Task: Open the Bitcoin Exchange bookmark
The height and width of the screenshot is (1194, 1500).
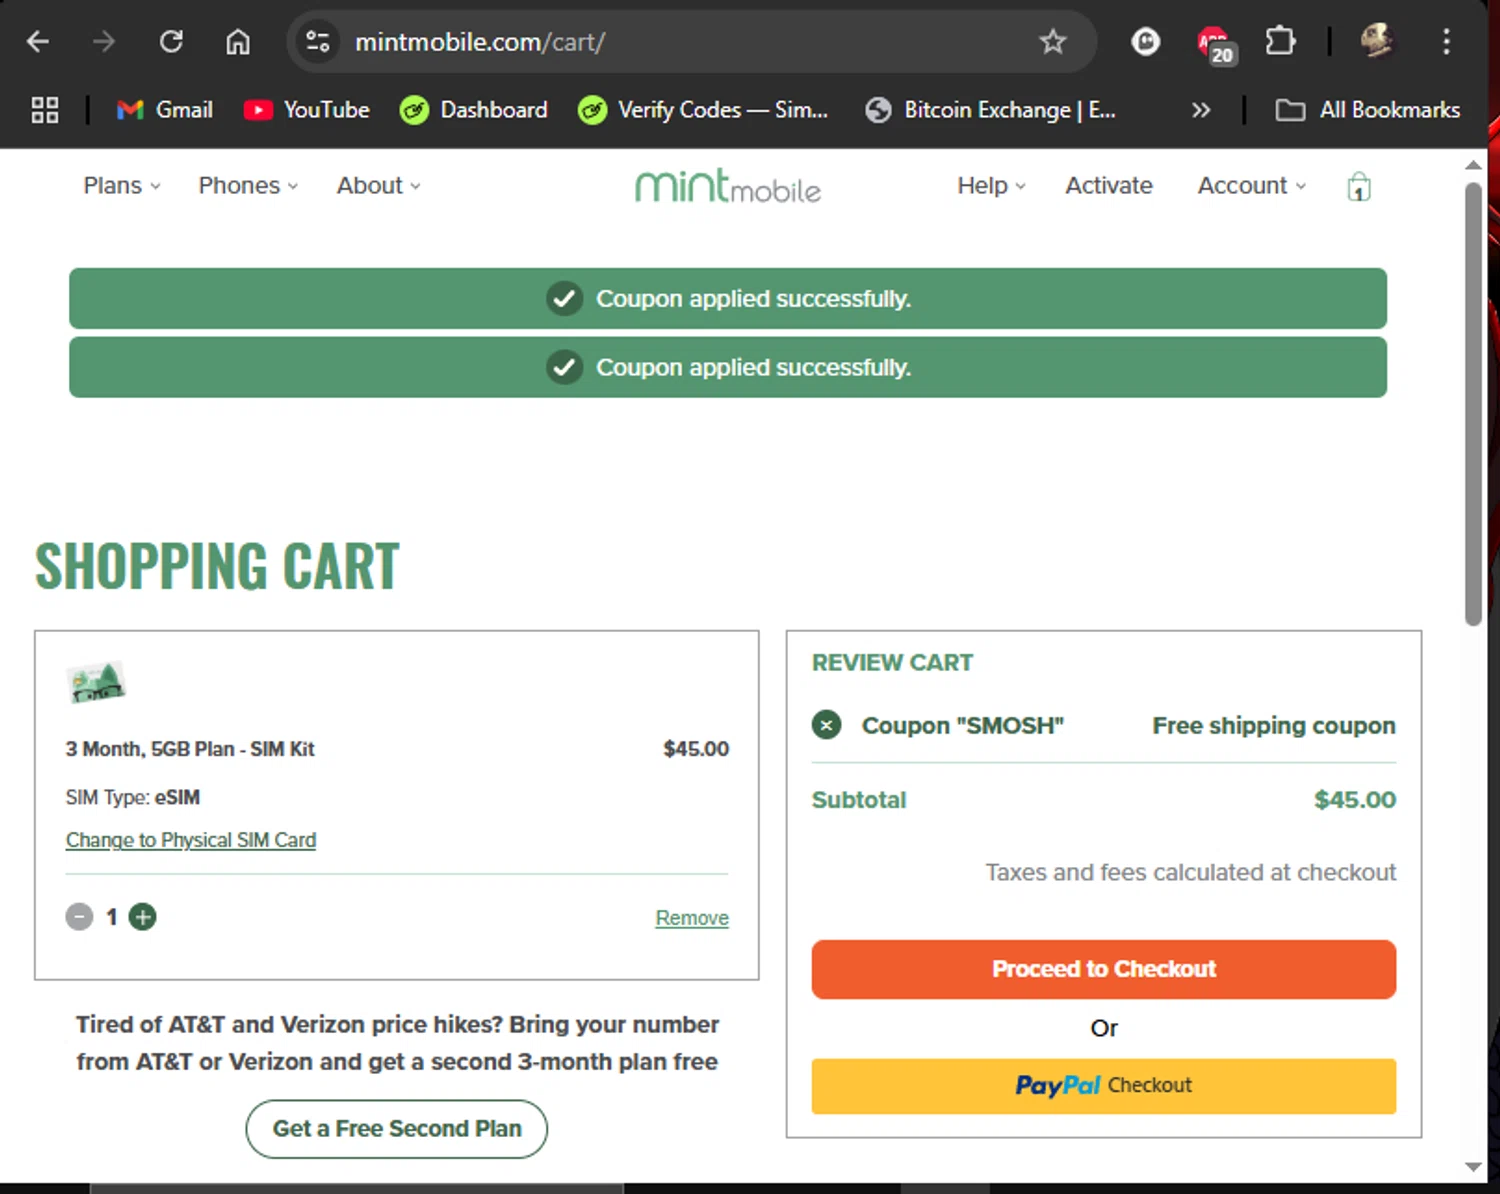Action: click(x=991, y=110)
